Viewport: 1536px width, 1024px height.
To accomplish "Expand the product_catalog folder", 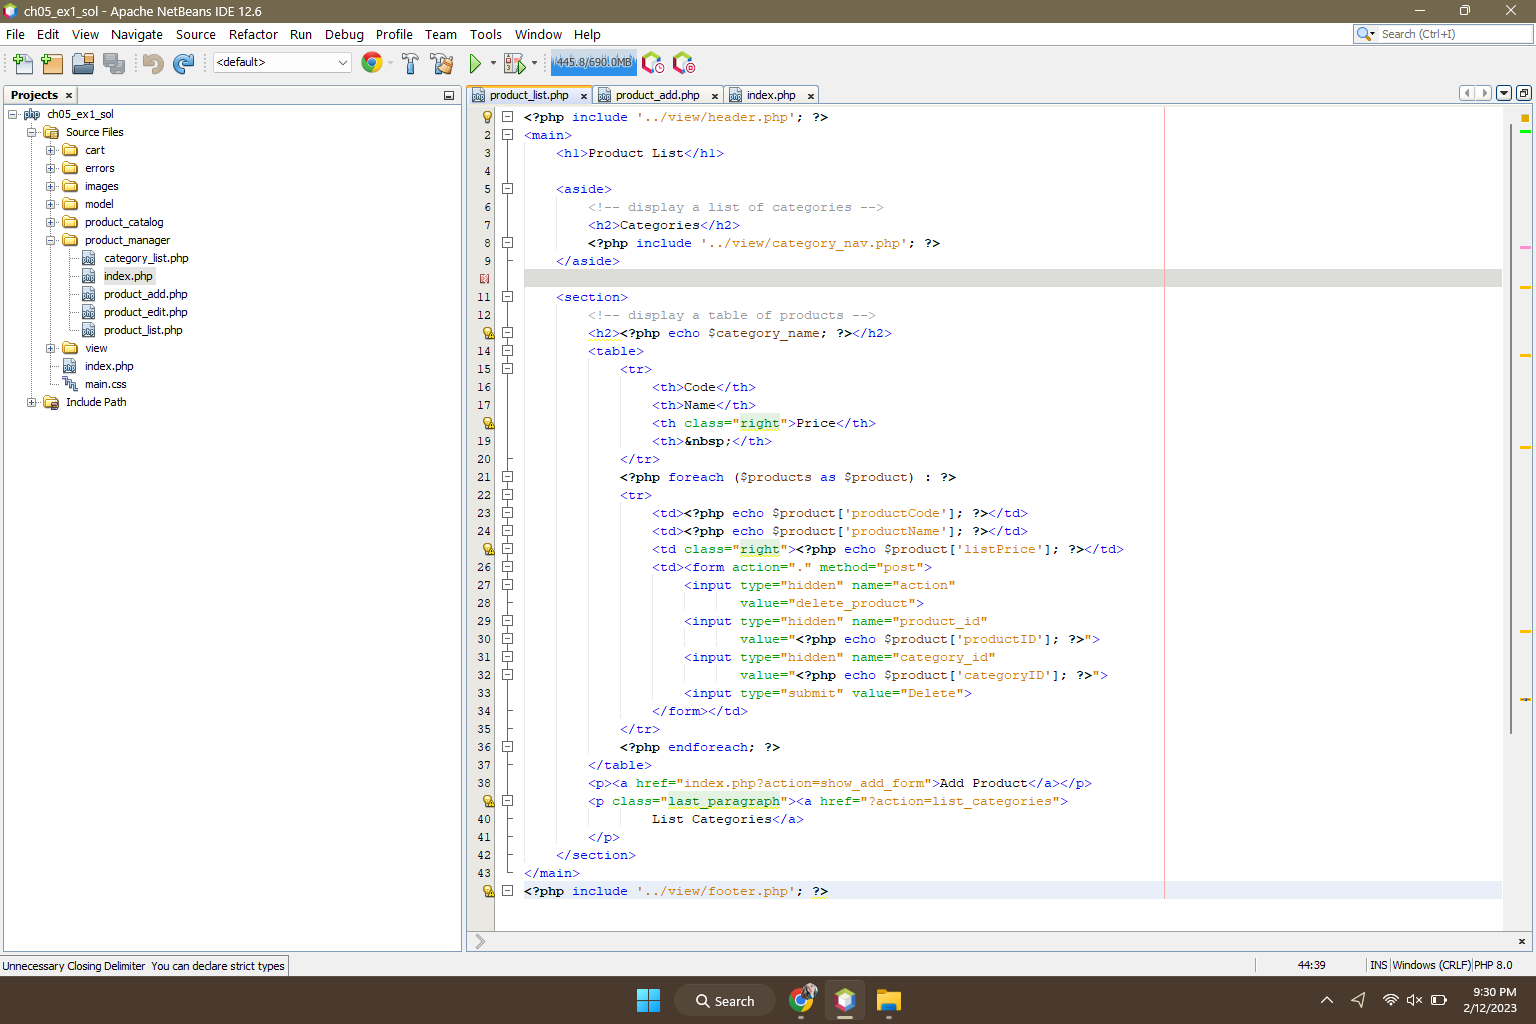I will tap(51, 222).
